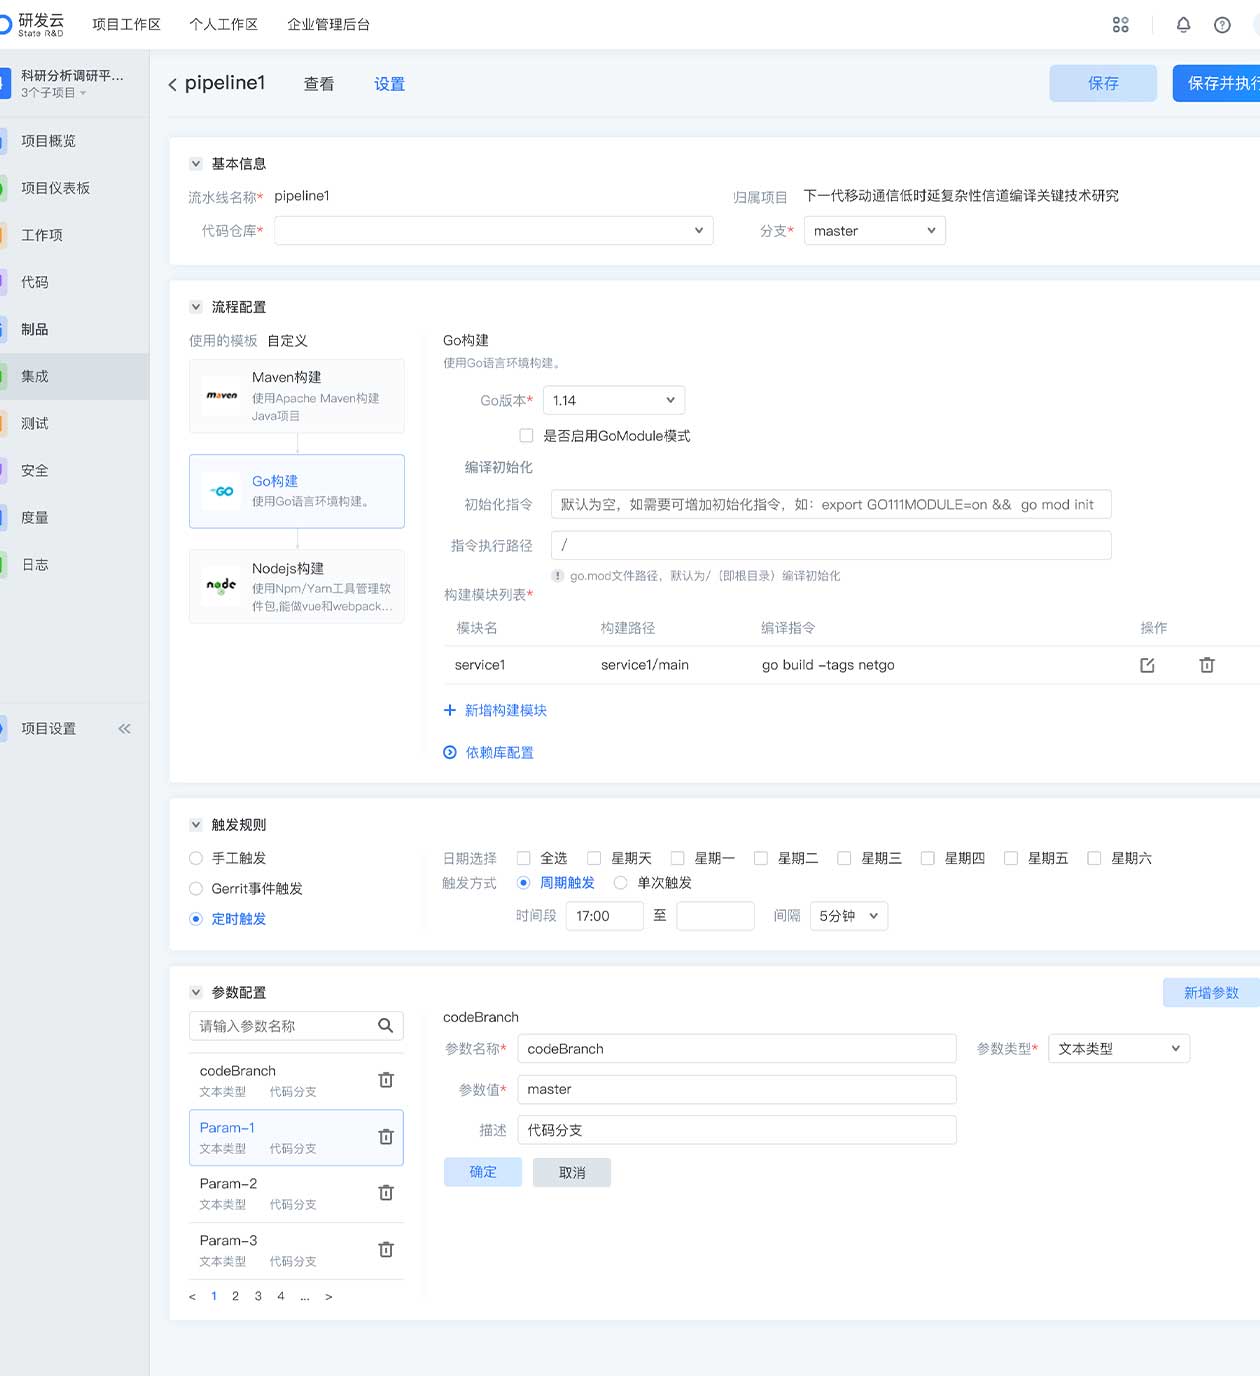Check the 全选 days checkbox
Viewport: 1260px width, 1376px height.
(523, 858)
